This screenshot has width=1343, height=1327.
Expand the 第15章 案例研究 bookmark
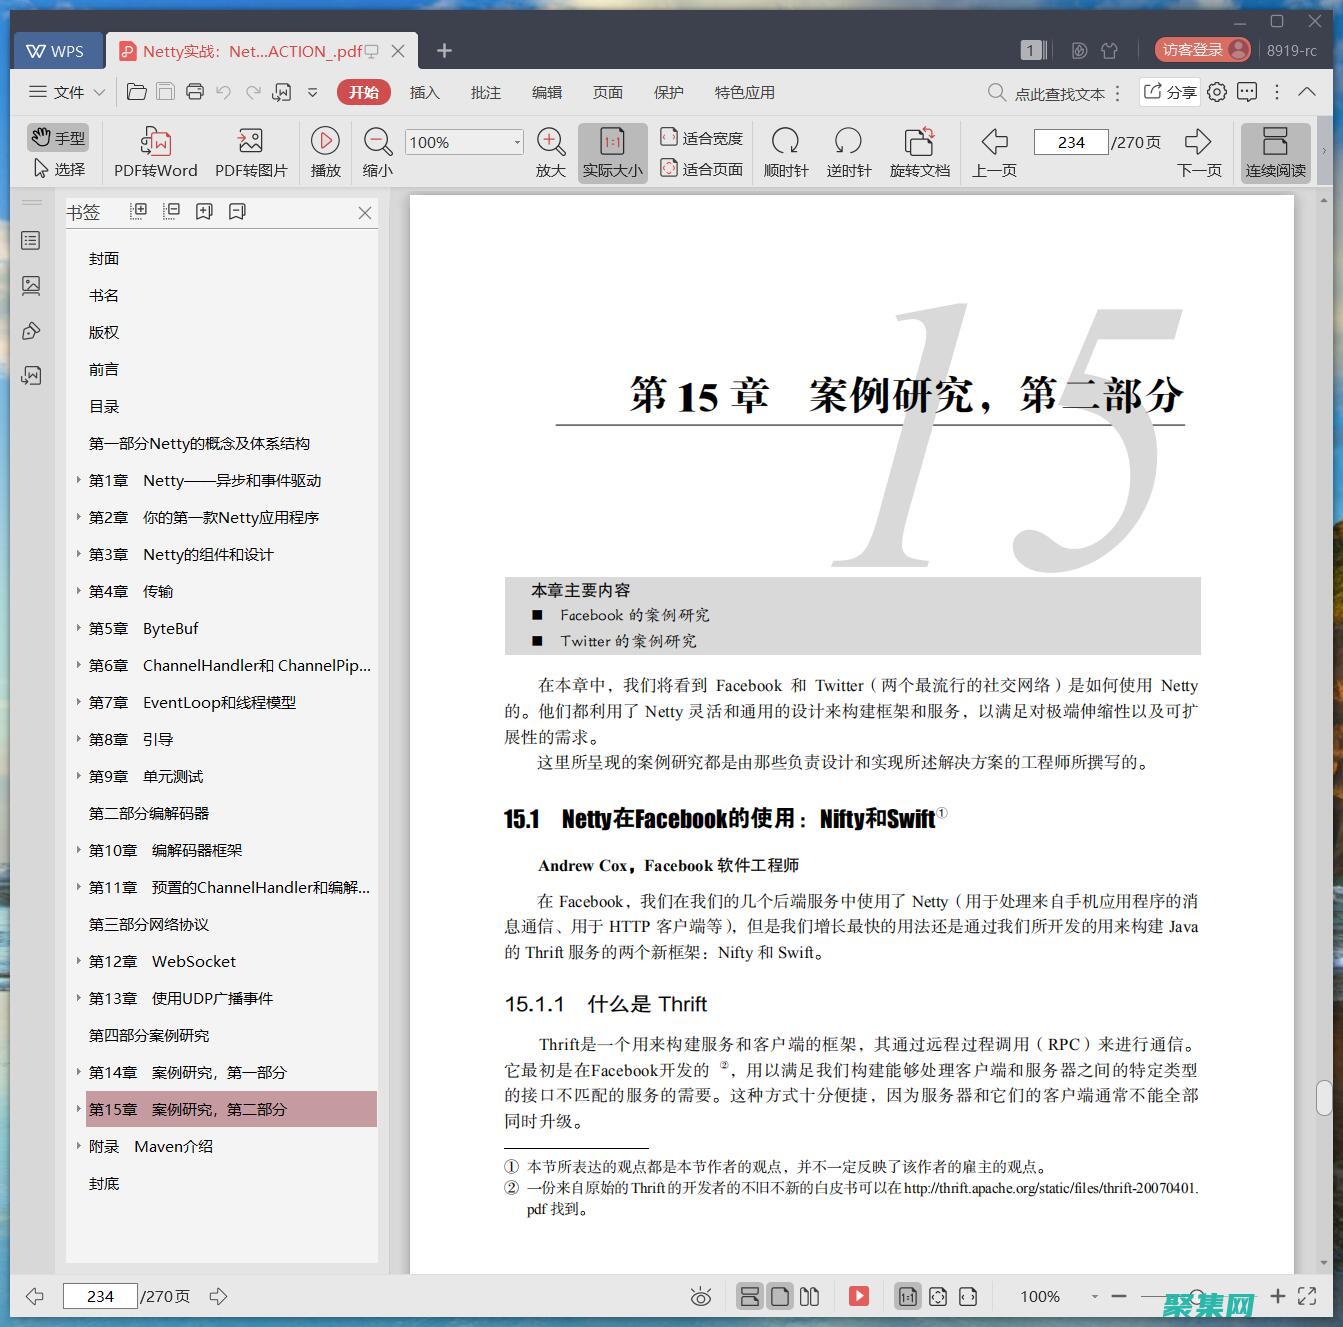click(79, 1109)
